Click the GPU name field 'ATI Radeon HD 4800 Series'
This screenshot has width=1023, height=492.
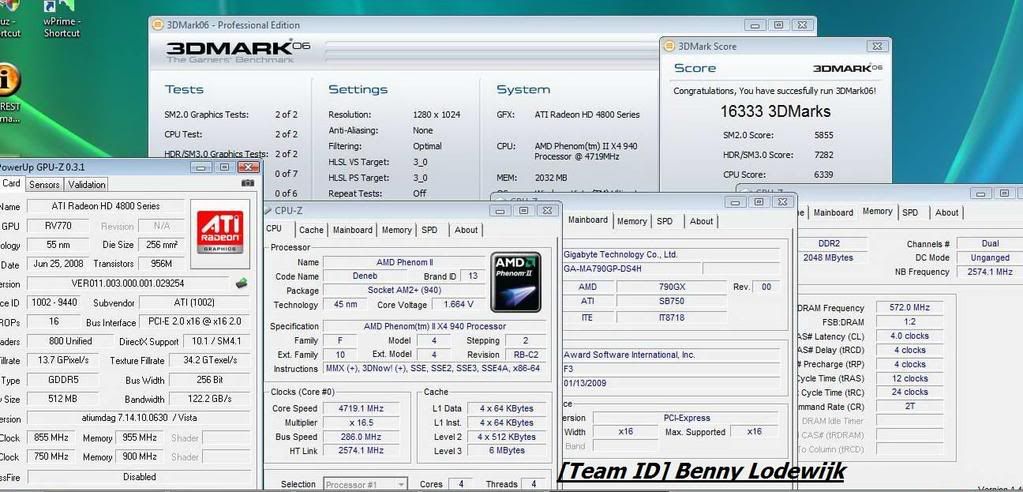(x=105, y=206)
